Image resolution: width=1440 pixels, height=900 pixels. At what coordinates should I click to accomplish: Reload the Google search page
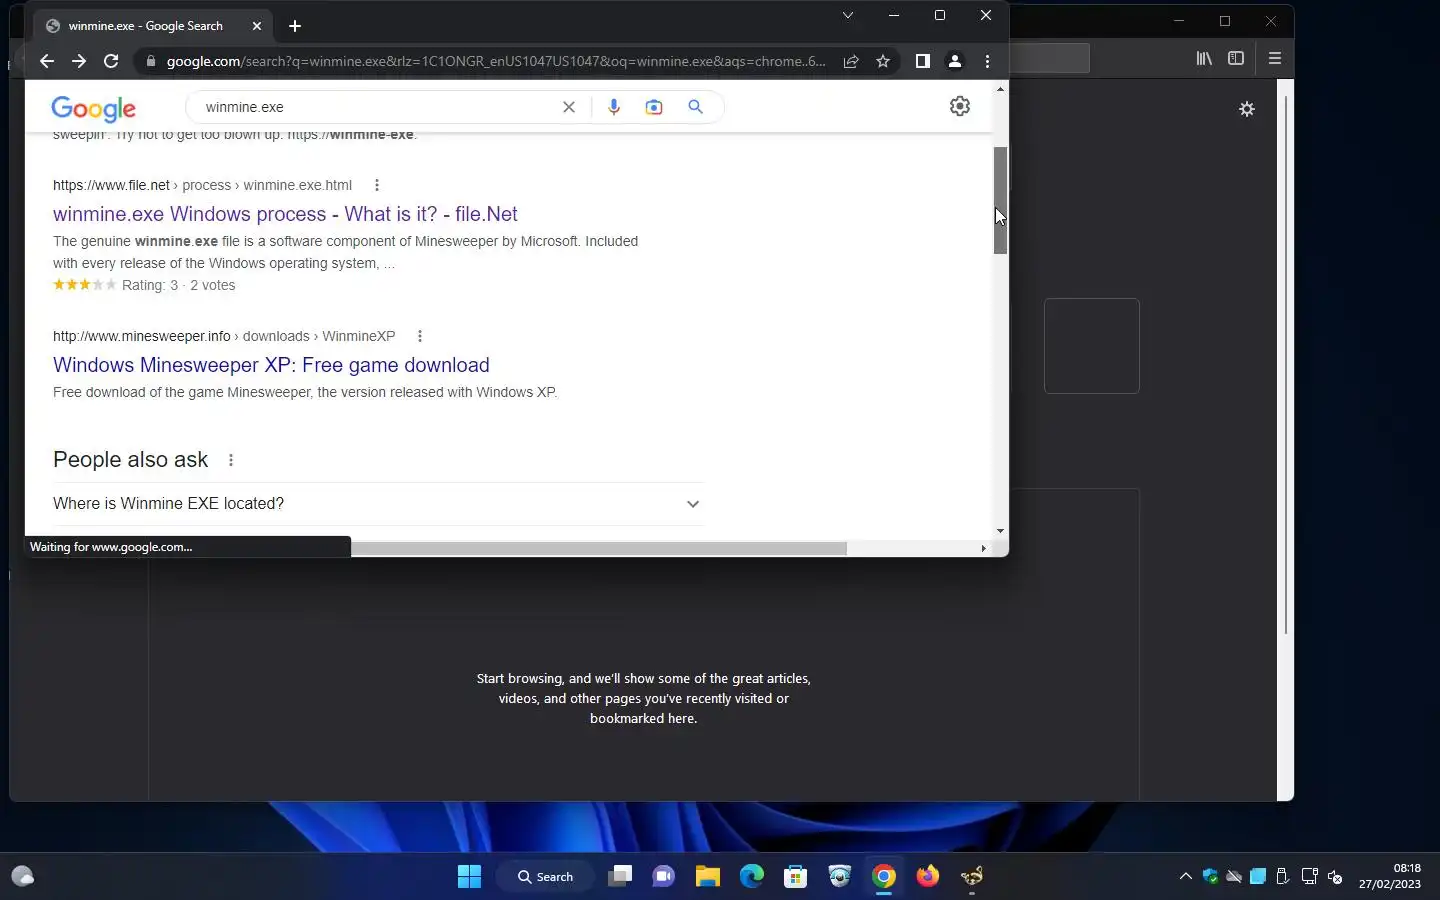tap(111, 61)
